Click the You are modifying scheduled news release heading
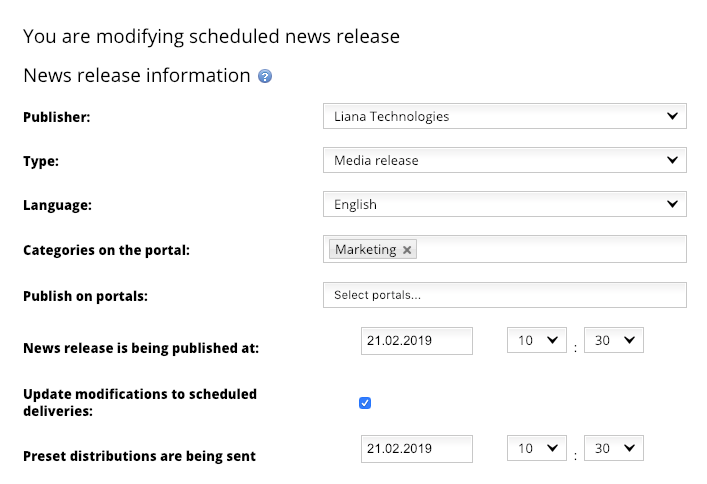 point(211,37)
